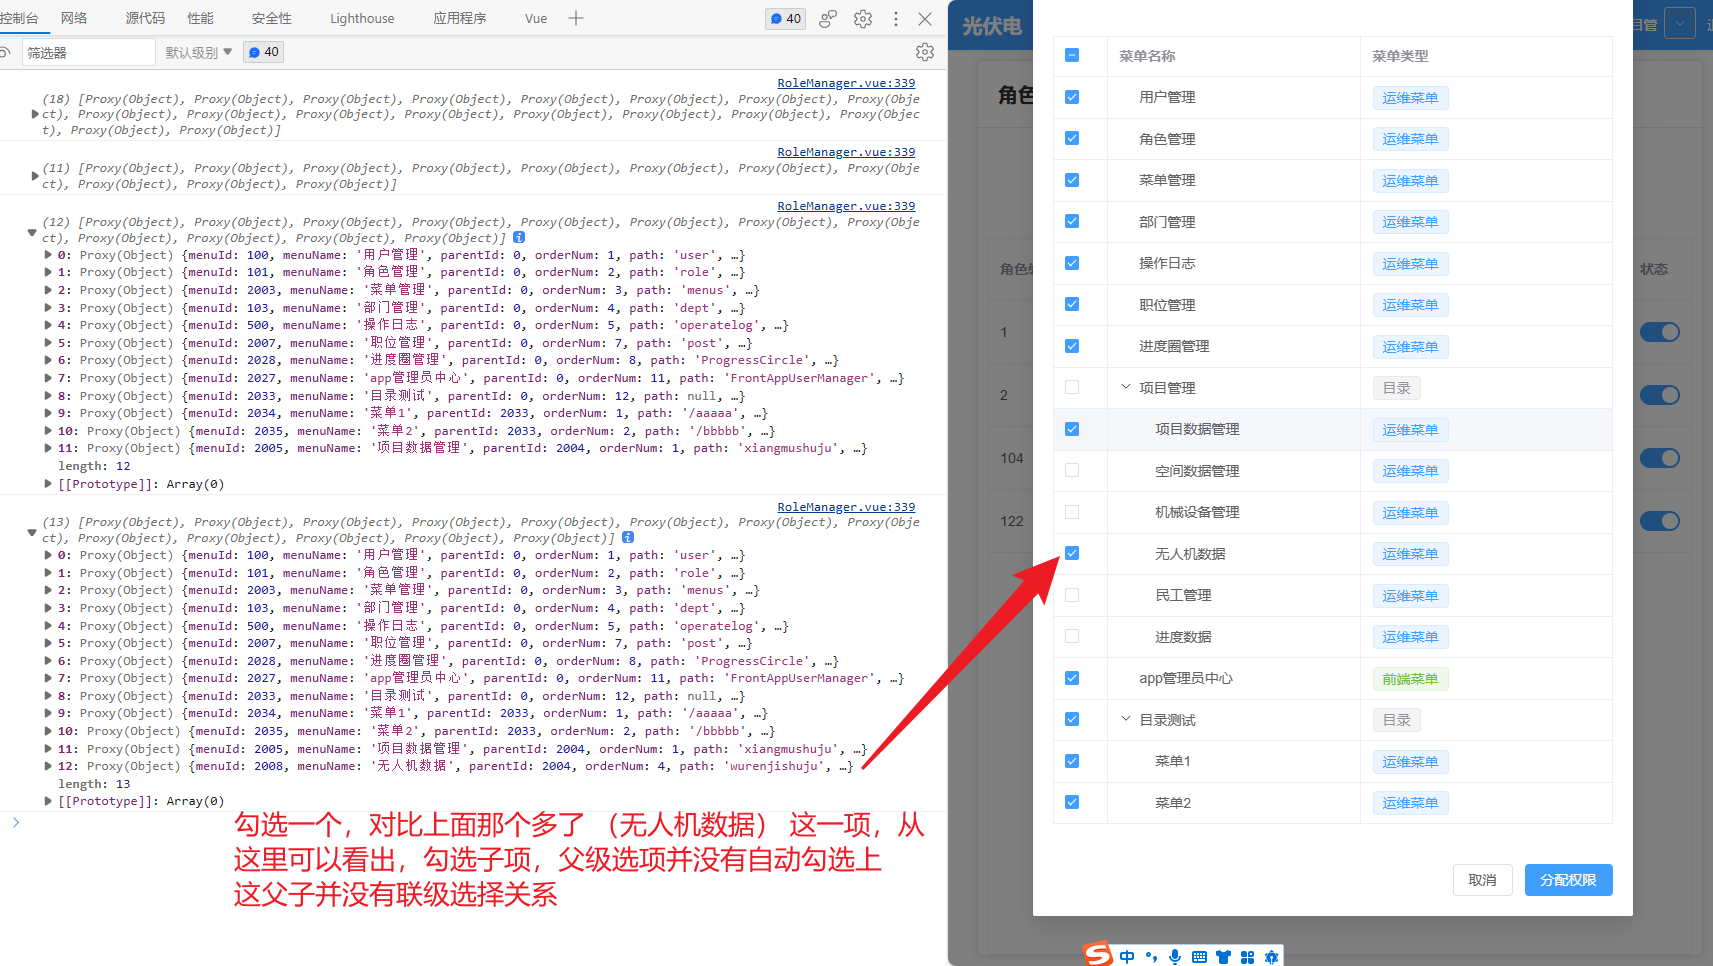Collapse the 项目管理 tree row
Image resolution: width=1713 pixels, height=966 pixels.
[1126, 387]
